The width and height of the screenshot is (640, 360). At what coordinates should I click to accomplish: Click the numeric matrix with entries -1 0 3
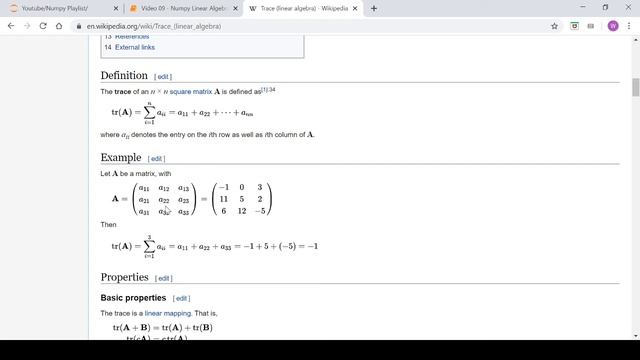pos(242,199)
